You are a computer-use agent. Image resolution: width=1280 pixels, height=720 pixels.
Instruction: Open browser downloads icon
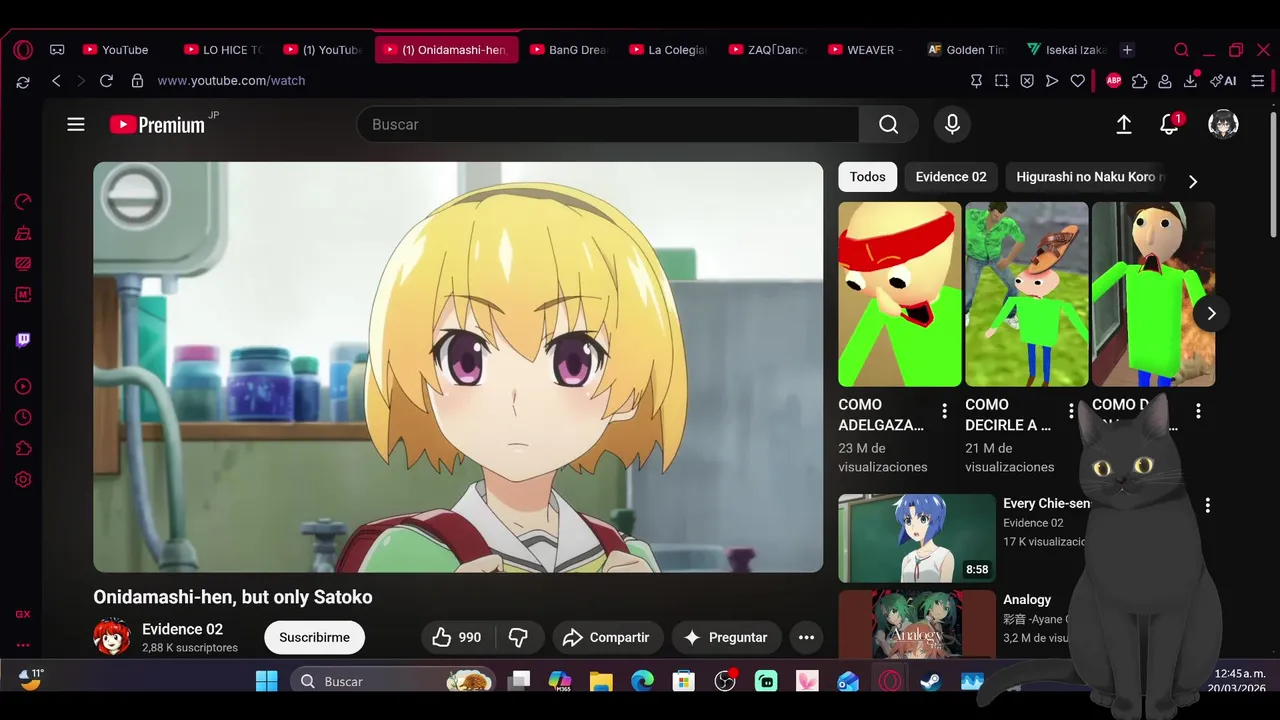1191,80
